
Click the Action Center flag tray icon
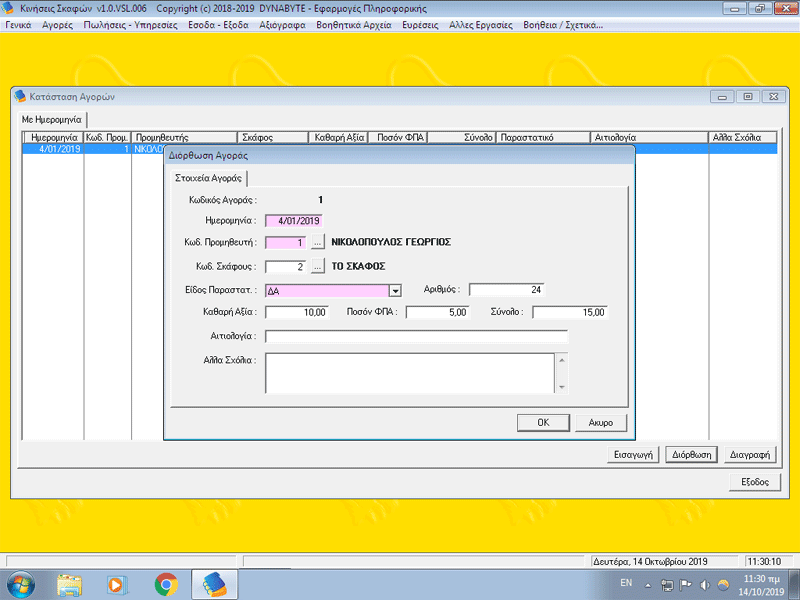pyautogui.click(x=686, y=585)
